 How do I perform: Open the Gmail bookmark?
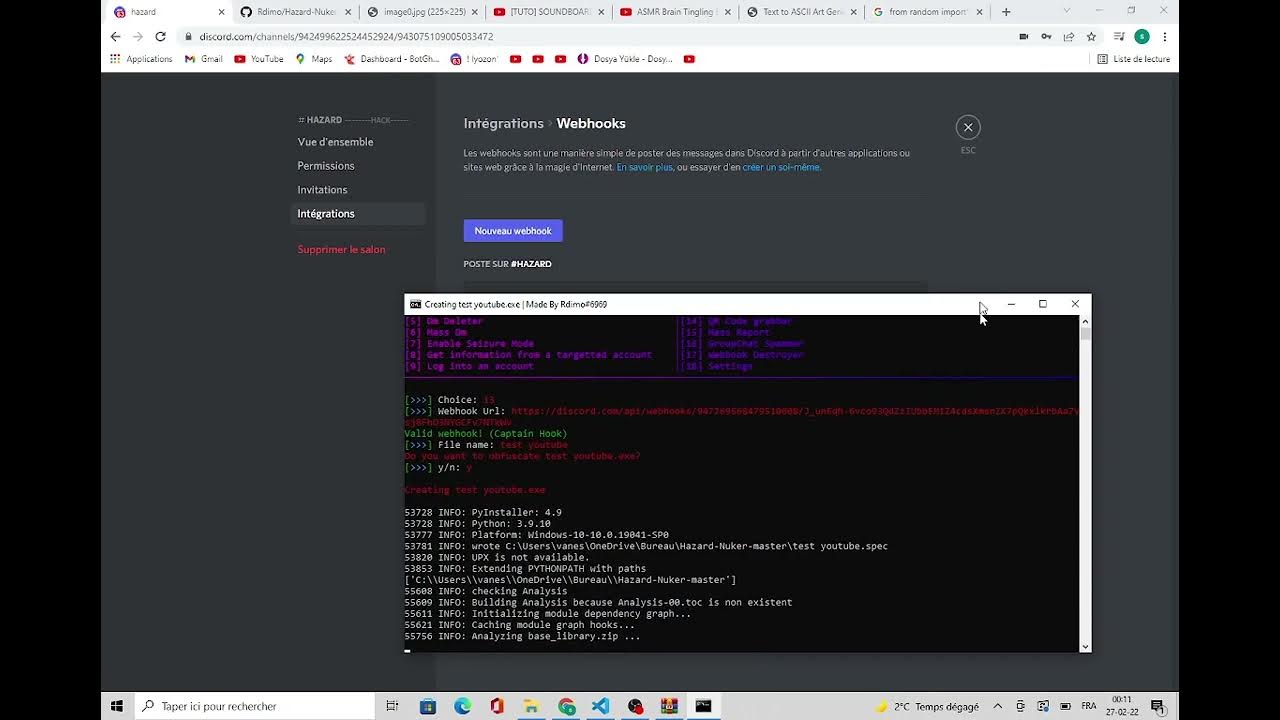tap(203, 59)
